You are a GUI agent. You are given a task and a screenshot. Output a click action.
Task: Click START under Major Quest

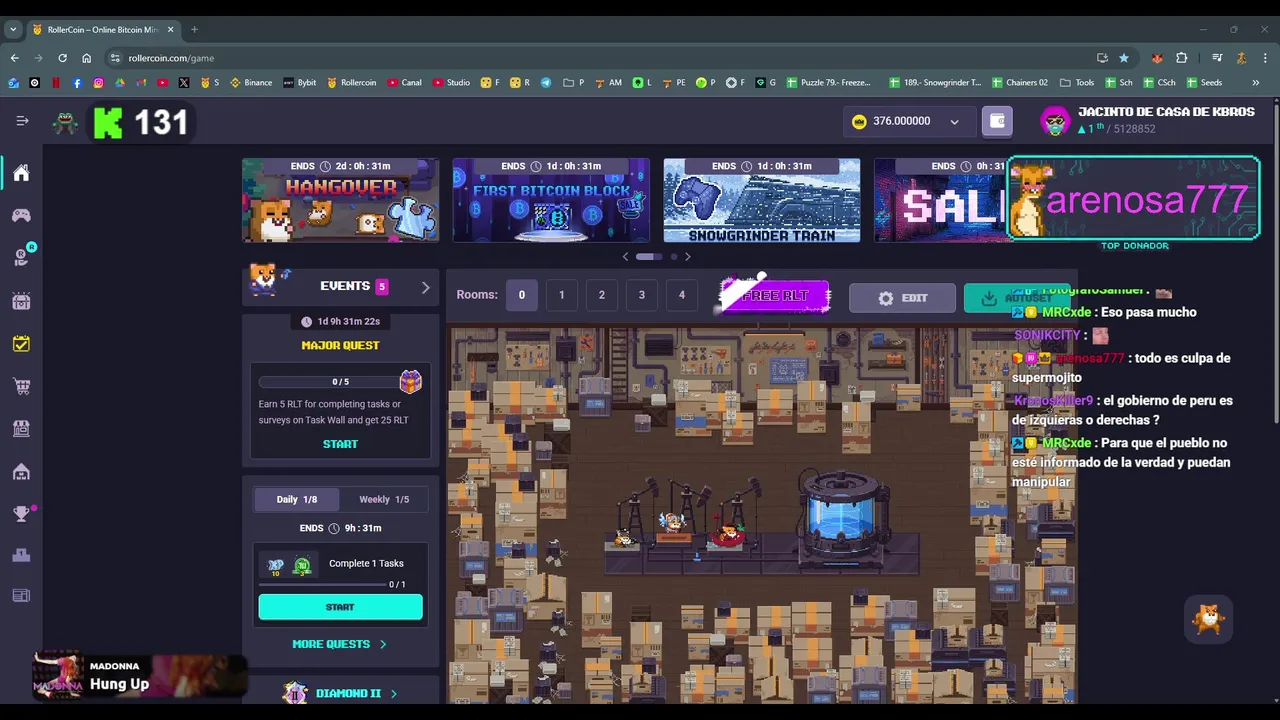pyautogui.click(x=340, y=444)
